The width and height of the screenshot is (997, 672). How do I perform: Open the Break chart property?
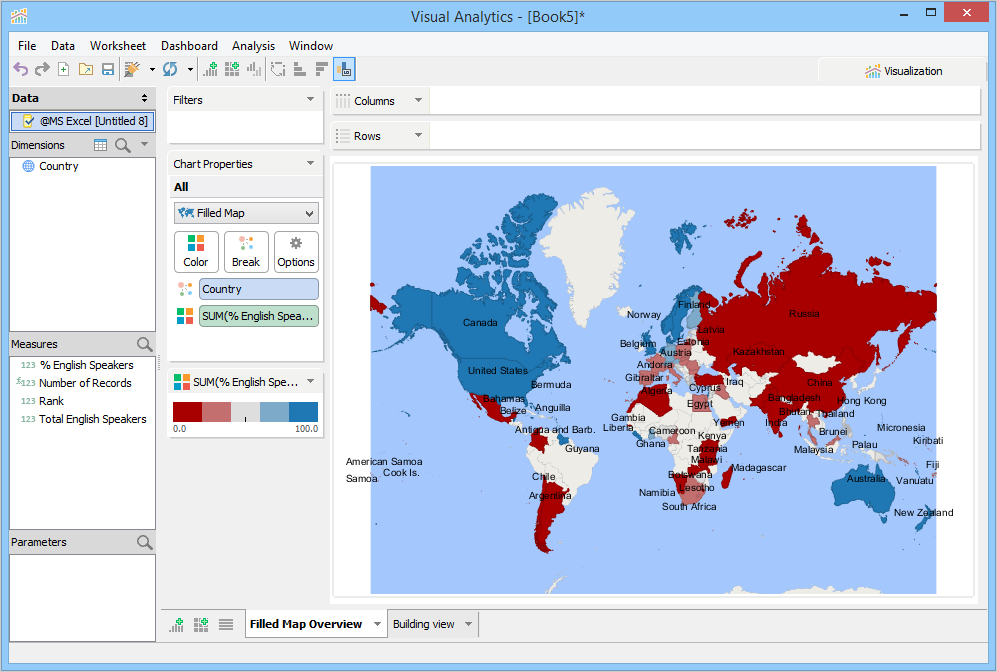[x=245, y=252]
